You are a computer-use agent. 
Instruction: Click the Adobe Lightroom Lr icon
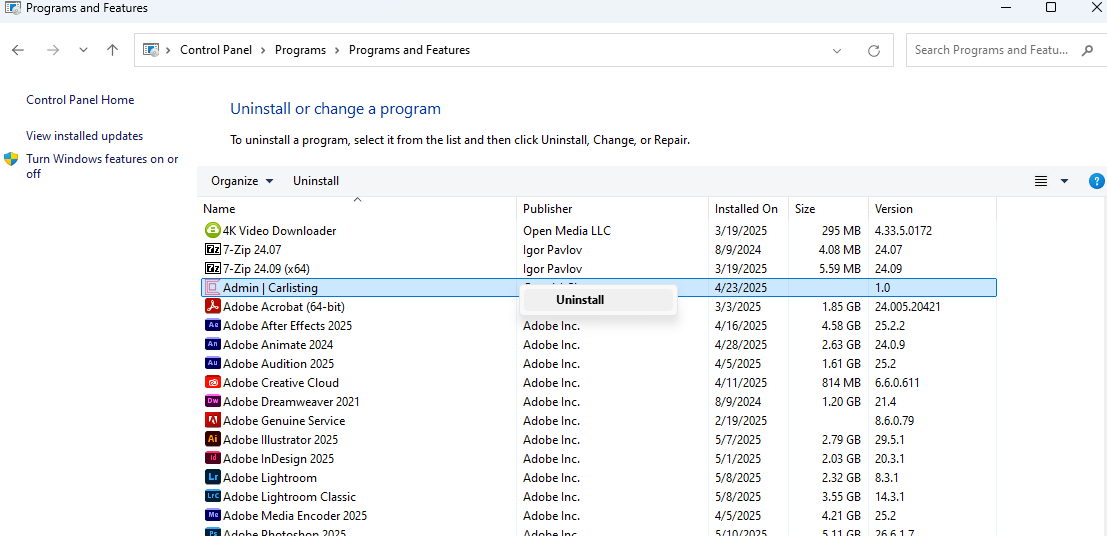[x=212, y=477]
